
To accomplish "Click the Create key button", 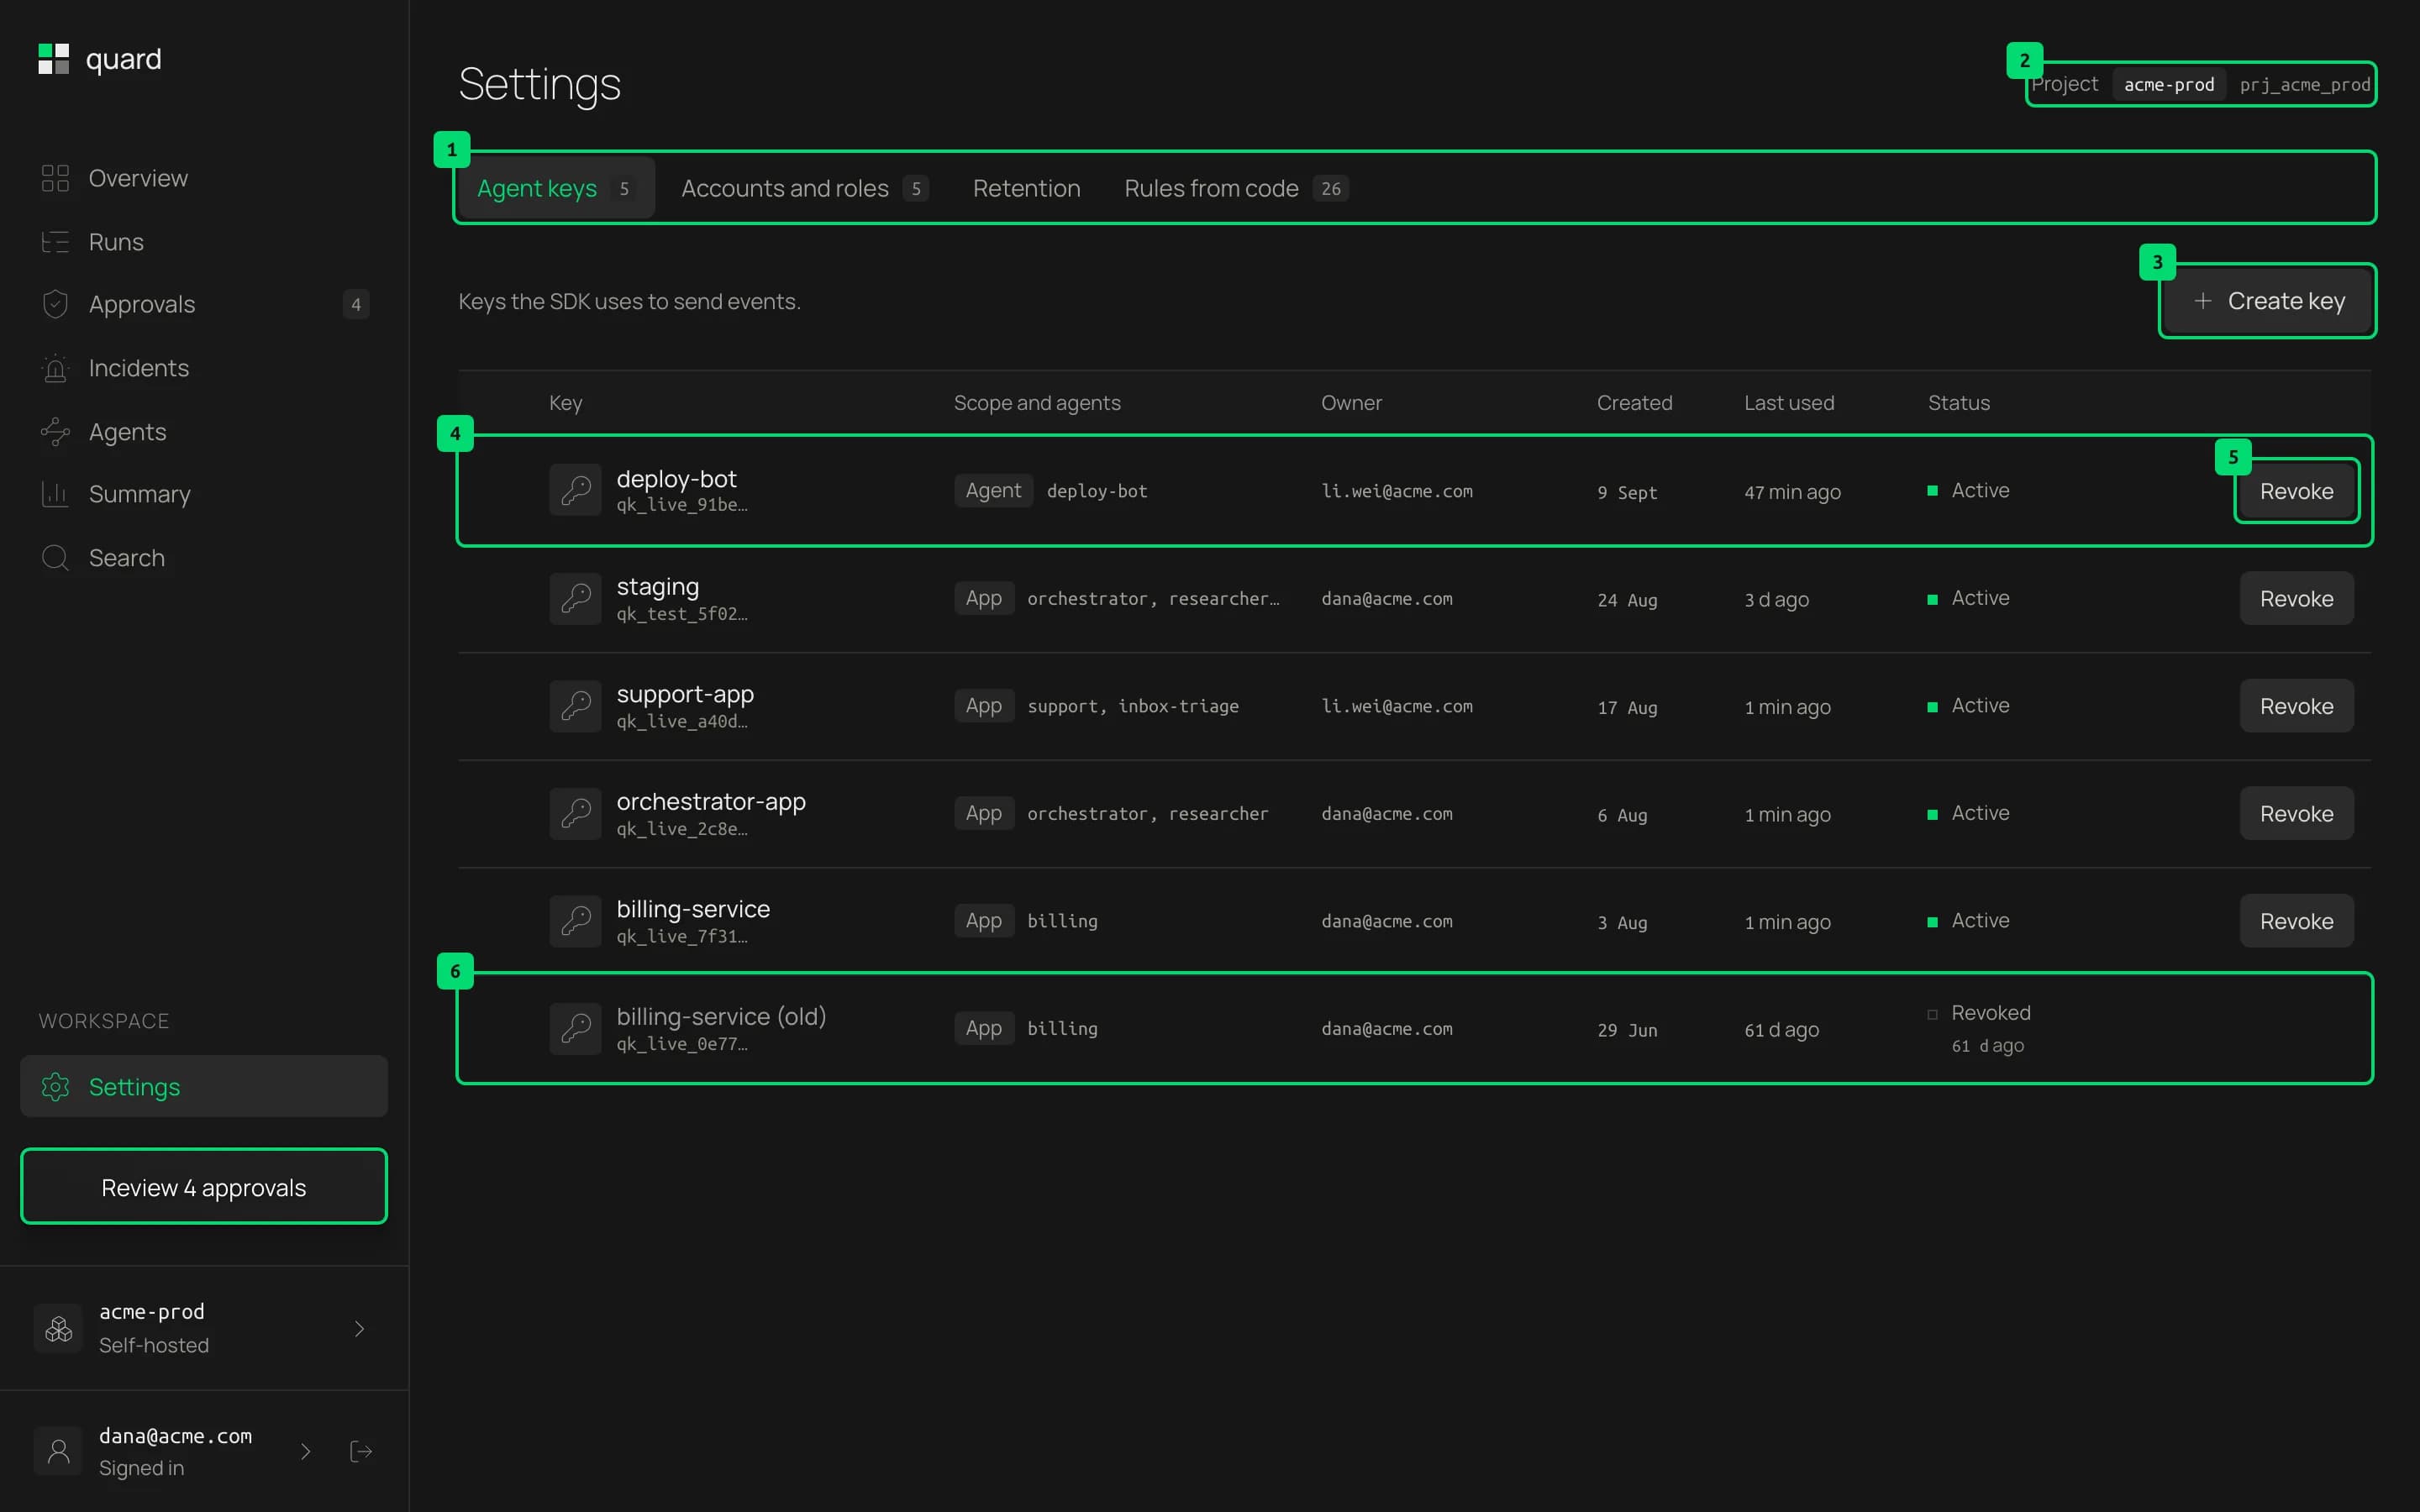I will [x=2268, y=301].
